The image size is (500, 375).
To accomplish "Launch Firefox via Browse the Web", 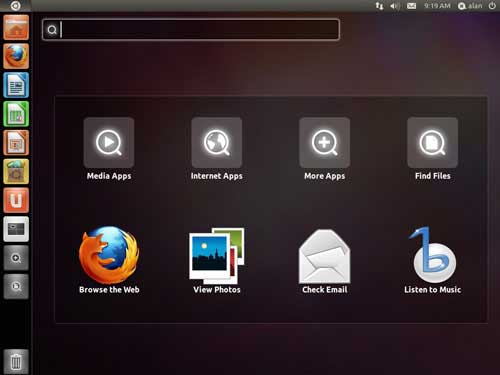I will 109,255.
